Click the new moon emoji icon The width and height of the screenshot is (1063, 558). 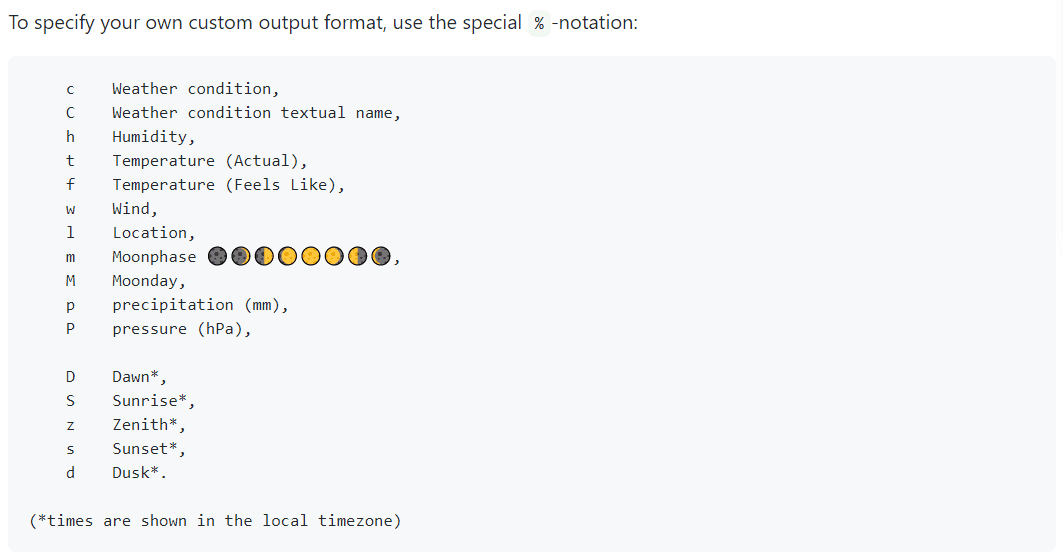pyautogui.click(x=217, y=257)
